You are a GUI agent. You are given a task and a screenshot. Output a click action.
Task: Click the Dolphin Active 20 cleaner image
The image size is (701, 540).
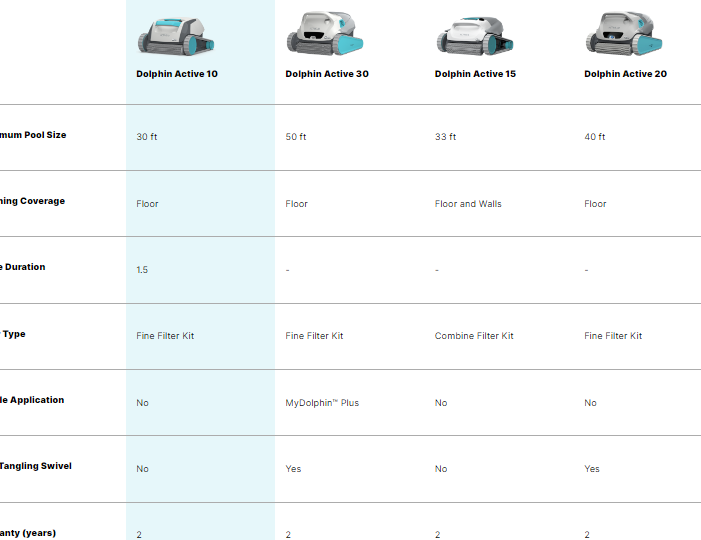(x=623, y=34)
